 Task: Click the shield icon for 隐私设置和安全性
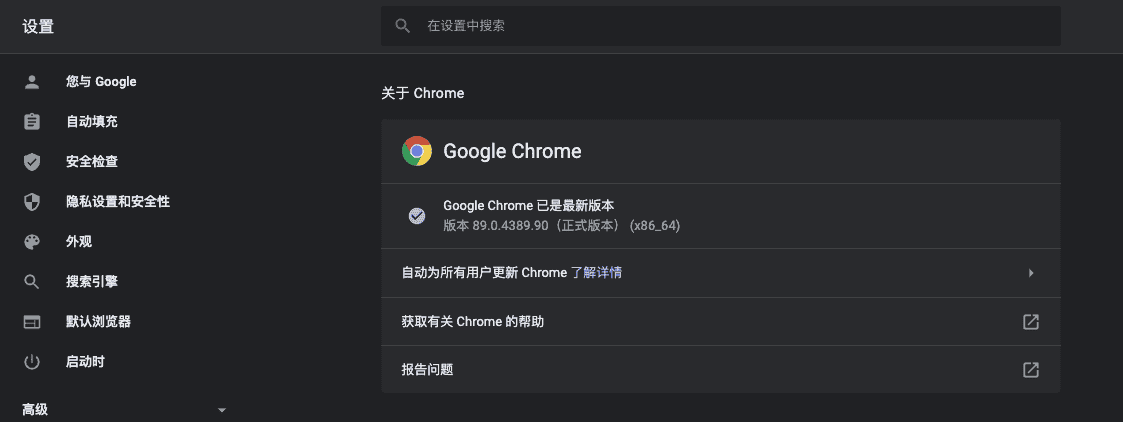(32, 202)
